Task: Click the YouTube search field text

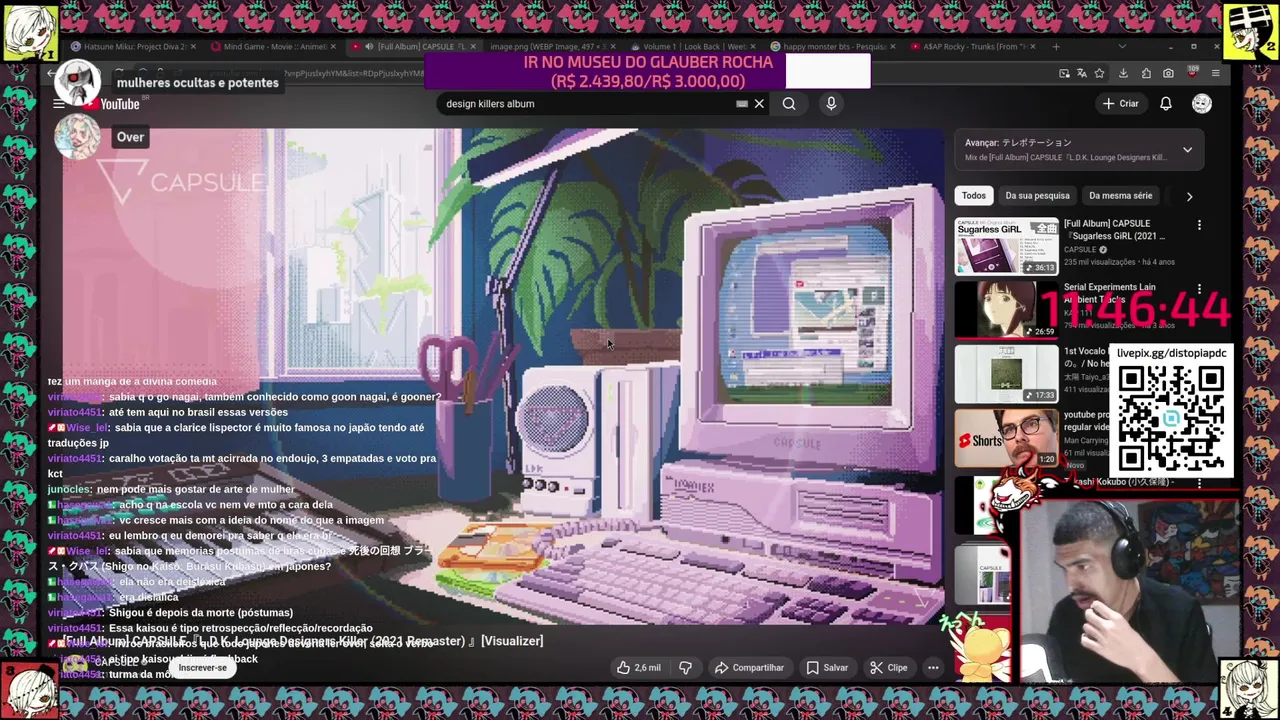Action: point(490,104)
